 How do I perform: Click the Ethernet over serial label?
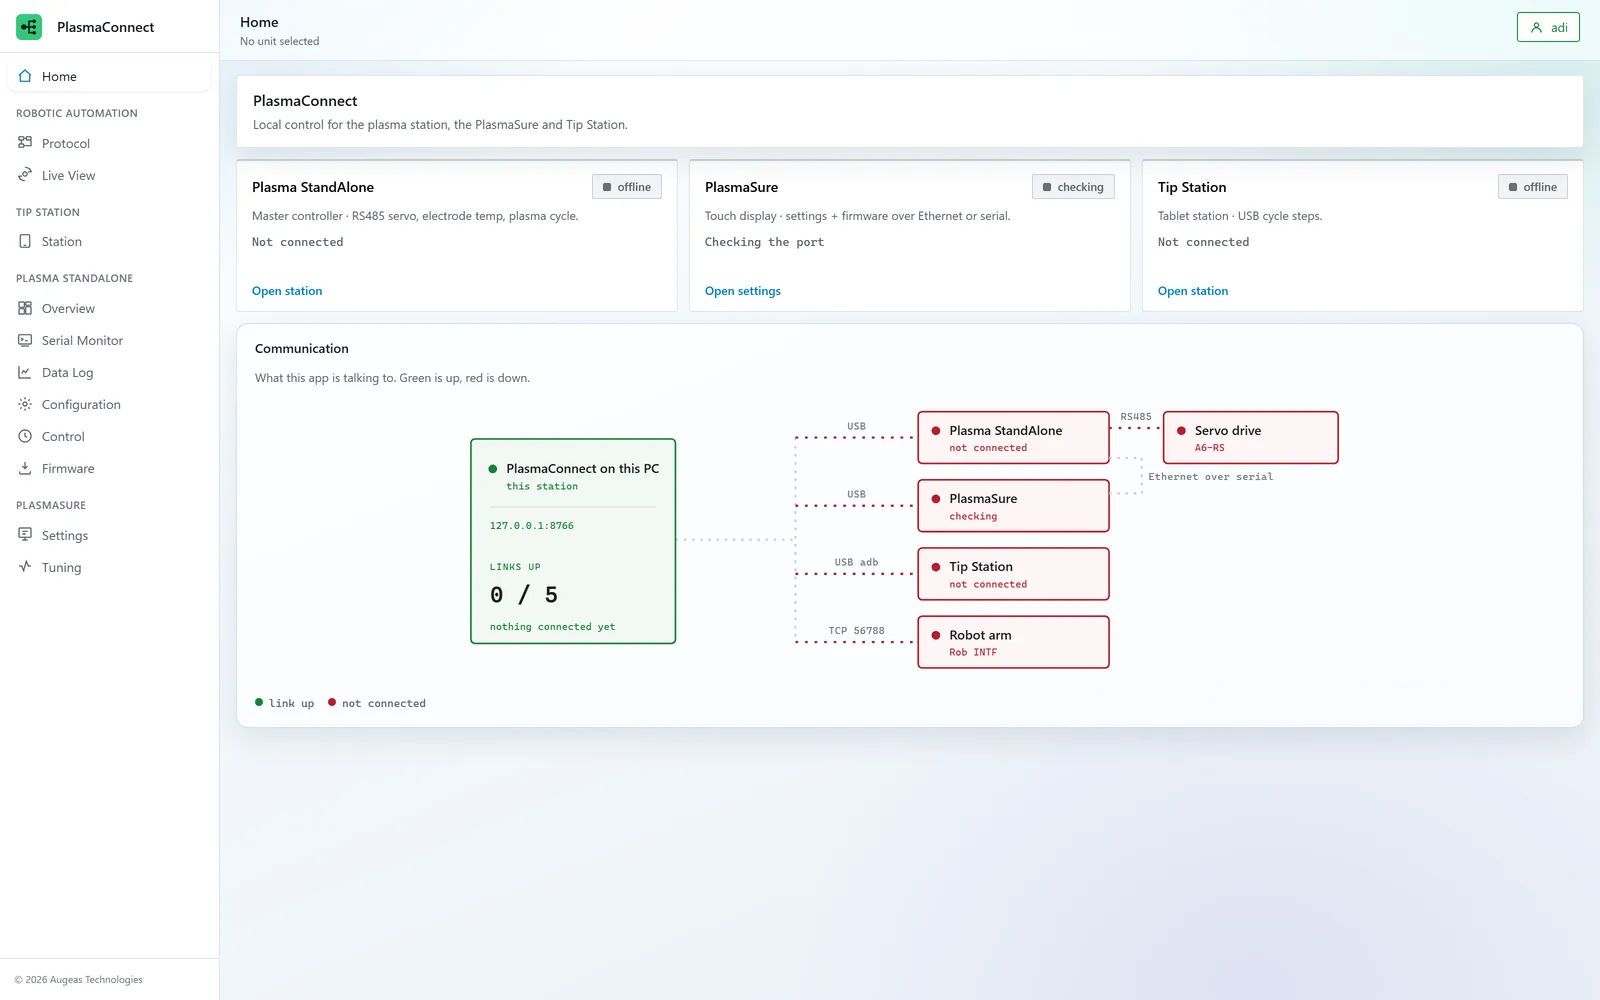pos(1211,477)
